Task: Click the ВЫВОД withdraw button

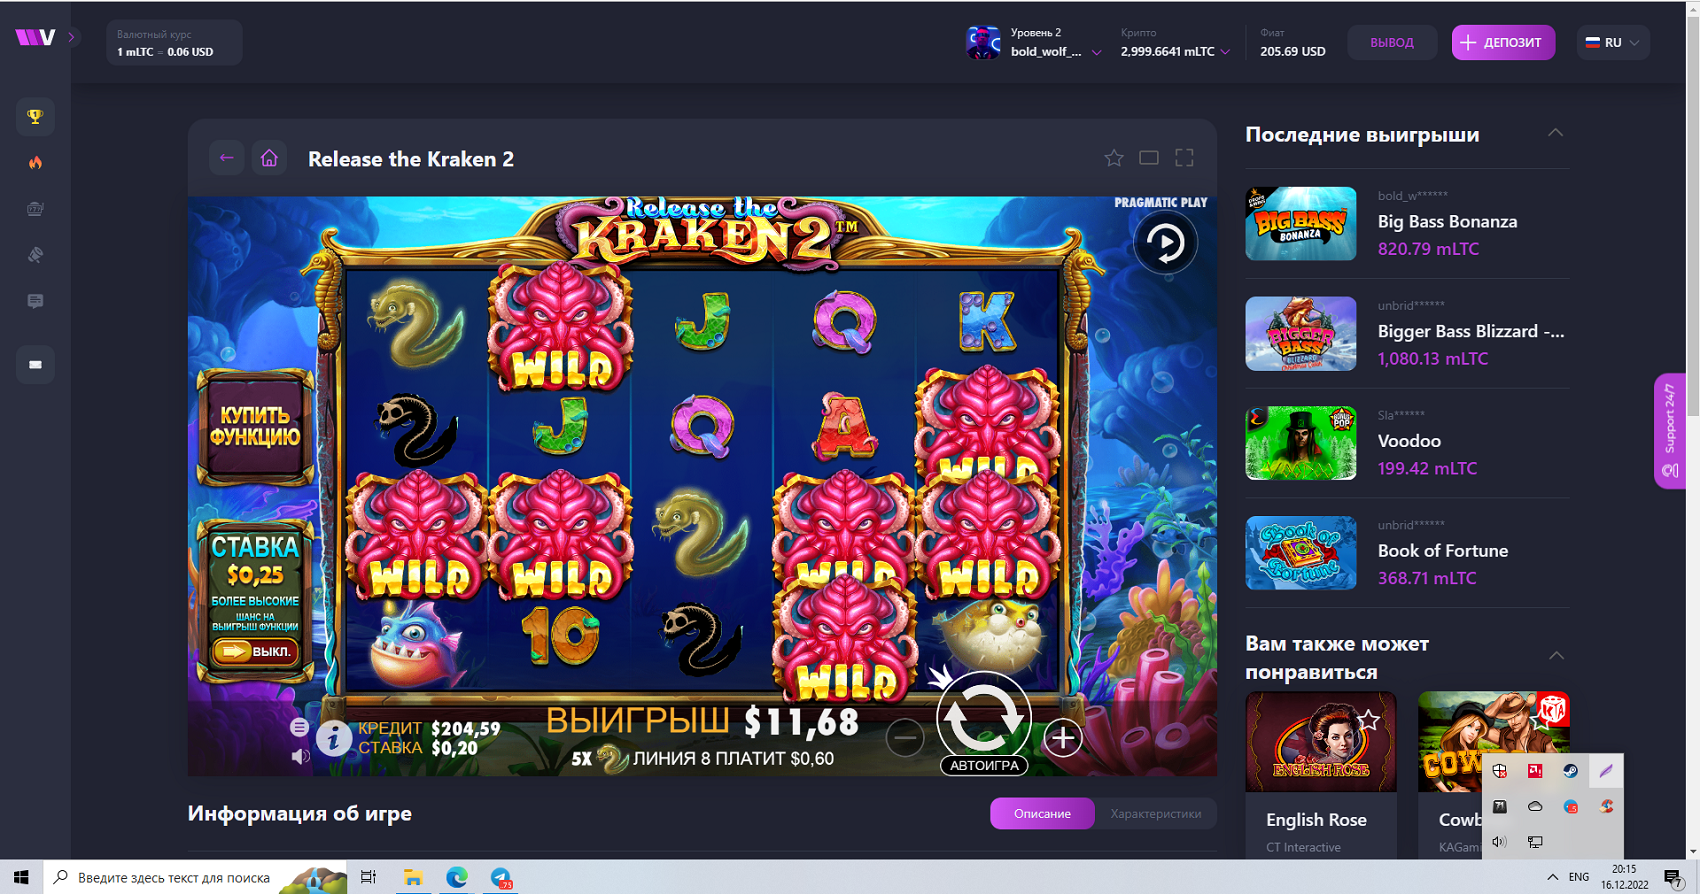Action: [1392, 43]
